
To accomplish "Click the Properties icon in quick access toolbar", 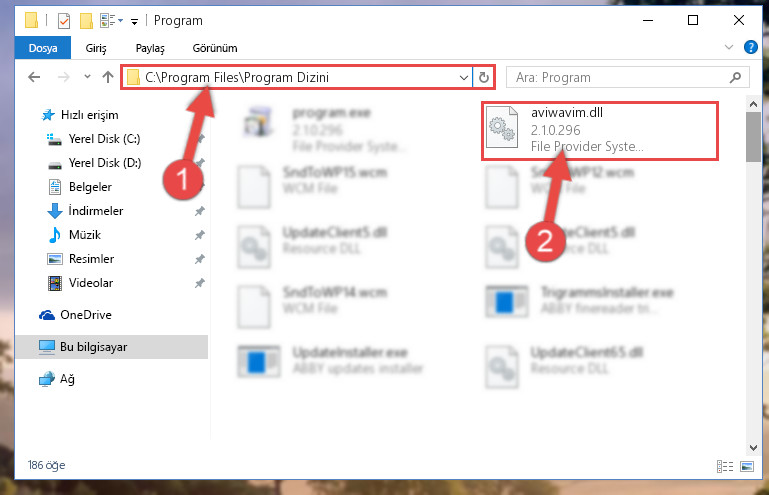I will coord(64,21).
